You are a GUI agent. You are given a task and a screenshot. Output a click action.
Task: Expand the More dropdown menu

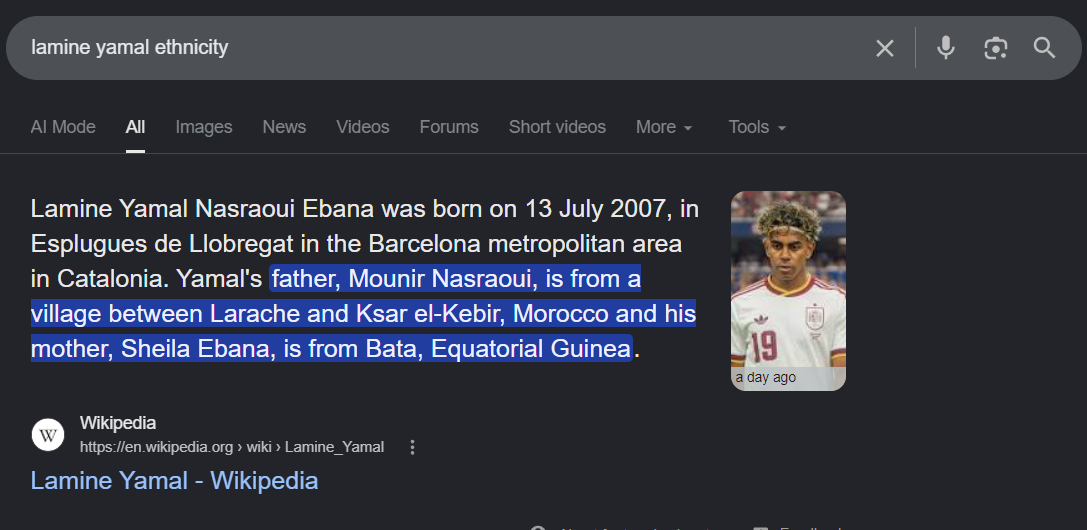click(x=664, y=127)
